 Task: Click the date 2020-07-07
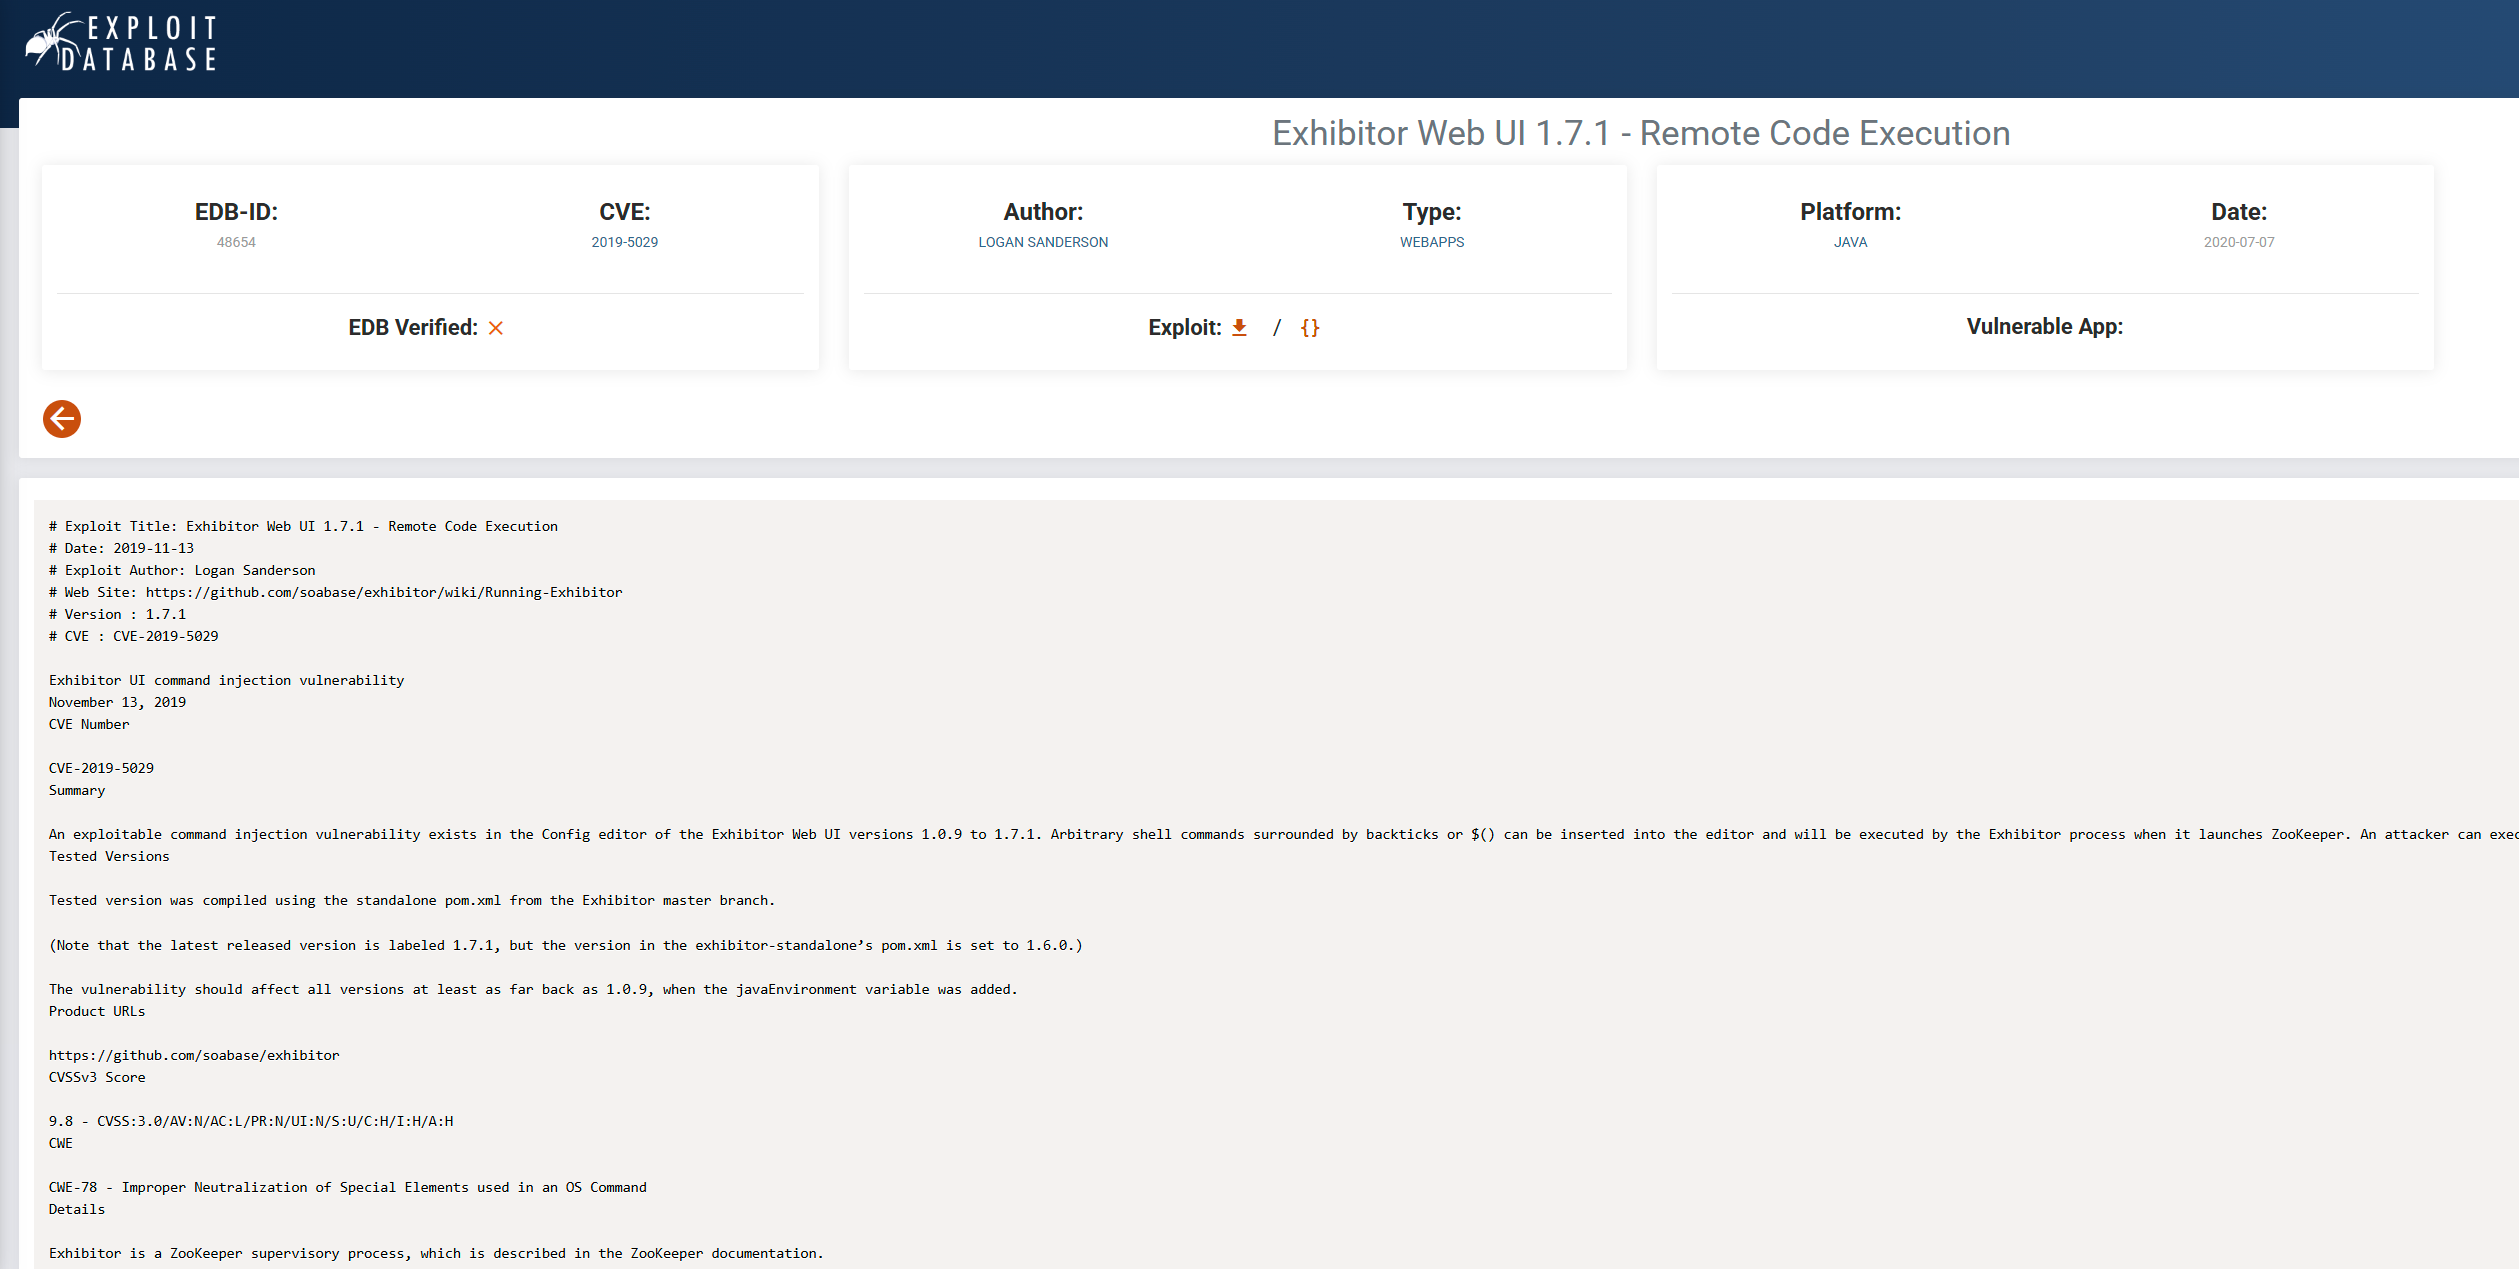click(2239, 242)
